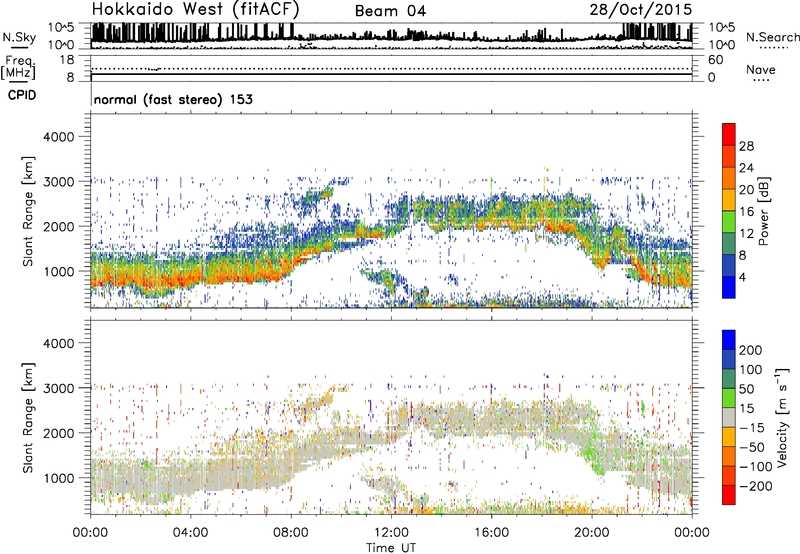Click 'Slant Range [km]' label of velocity panel

pyautogui.click(x=28, y=418)
